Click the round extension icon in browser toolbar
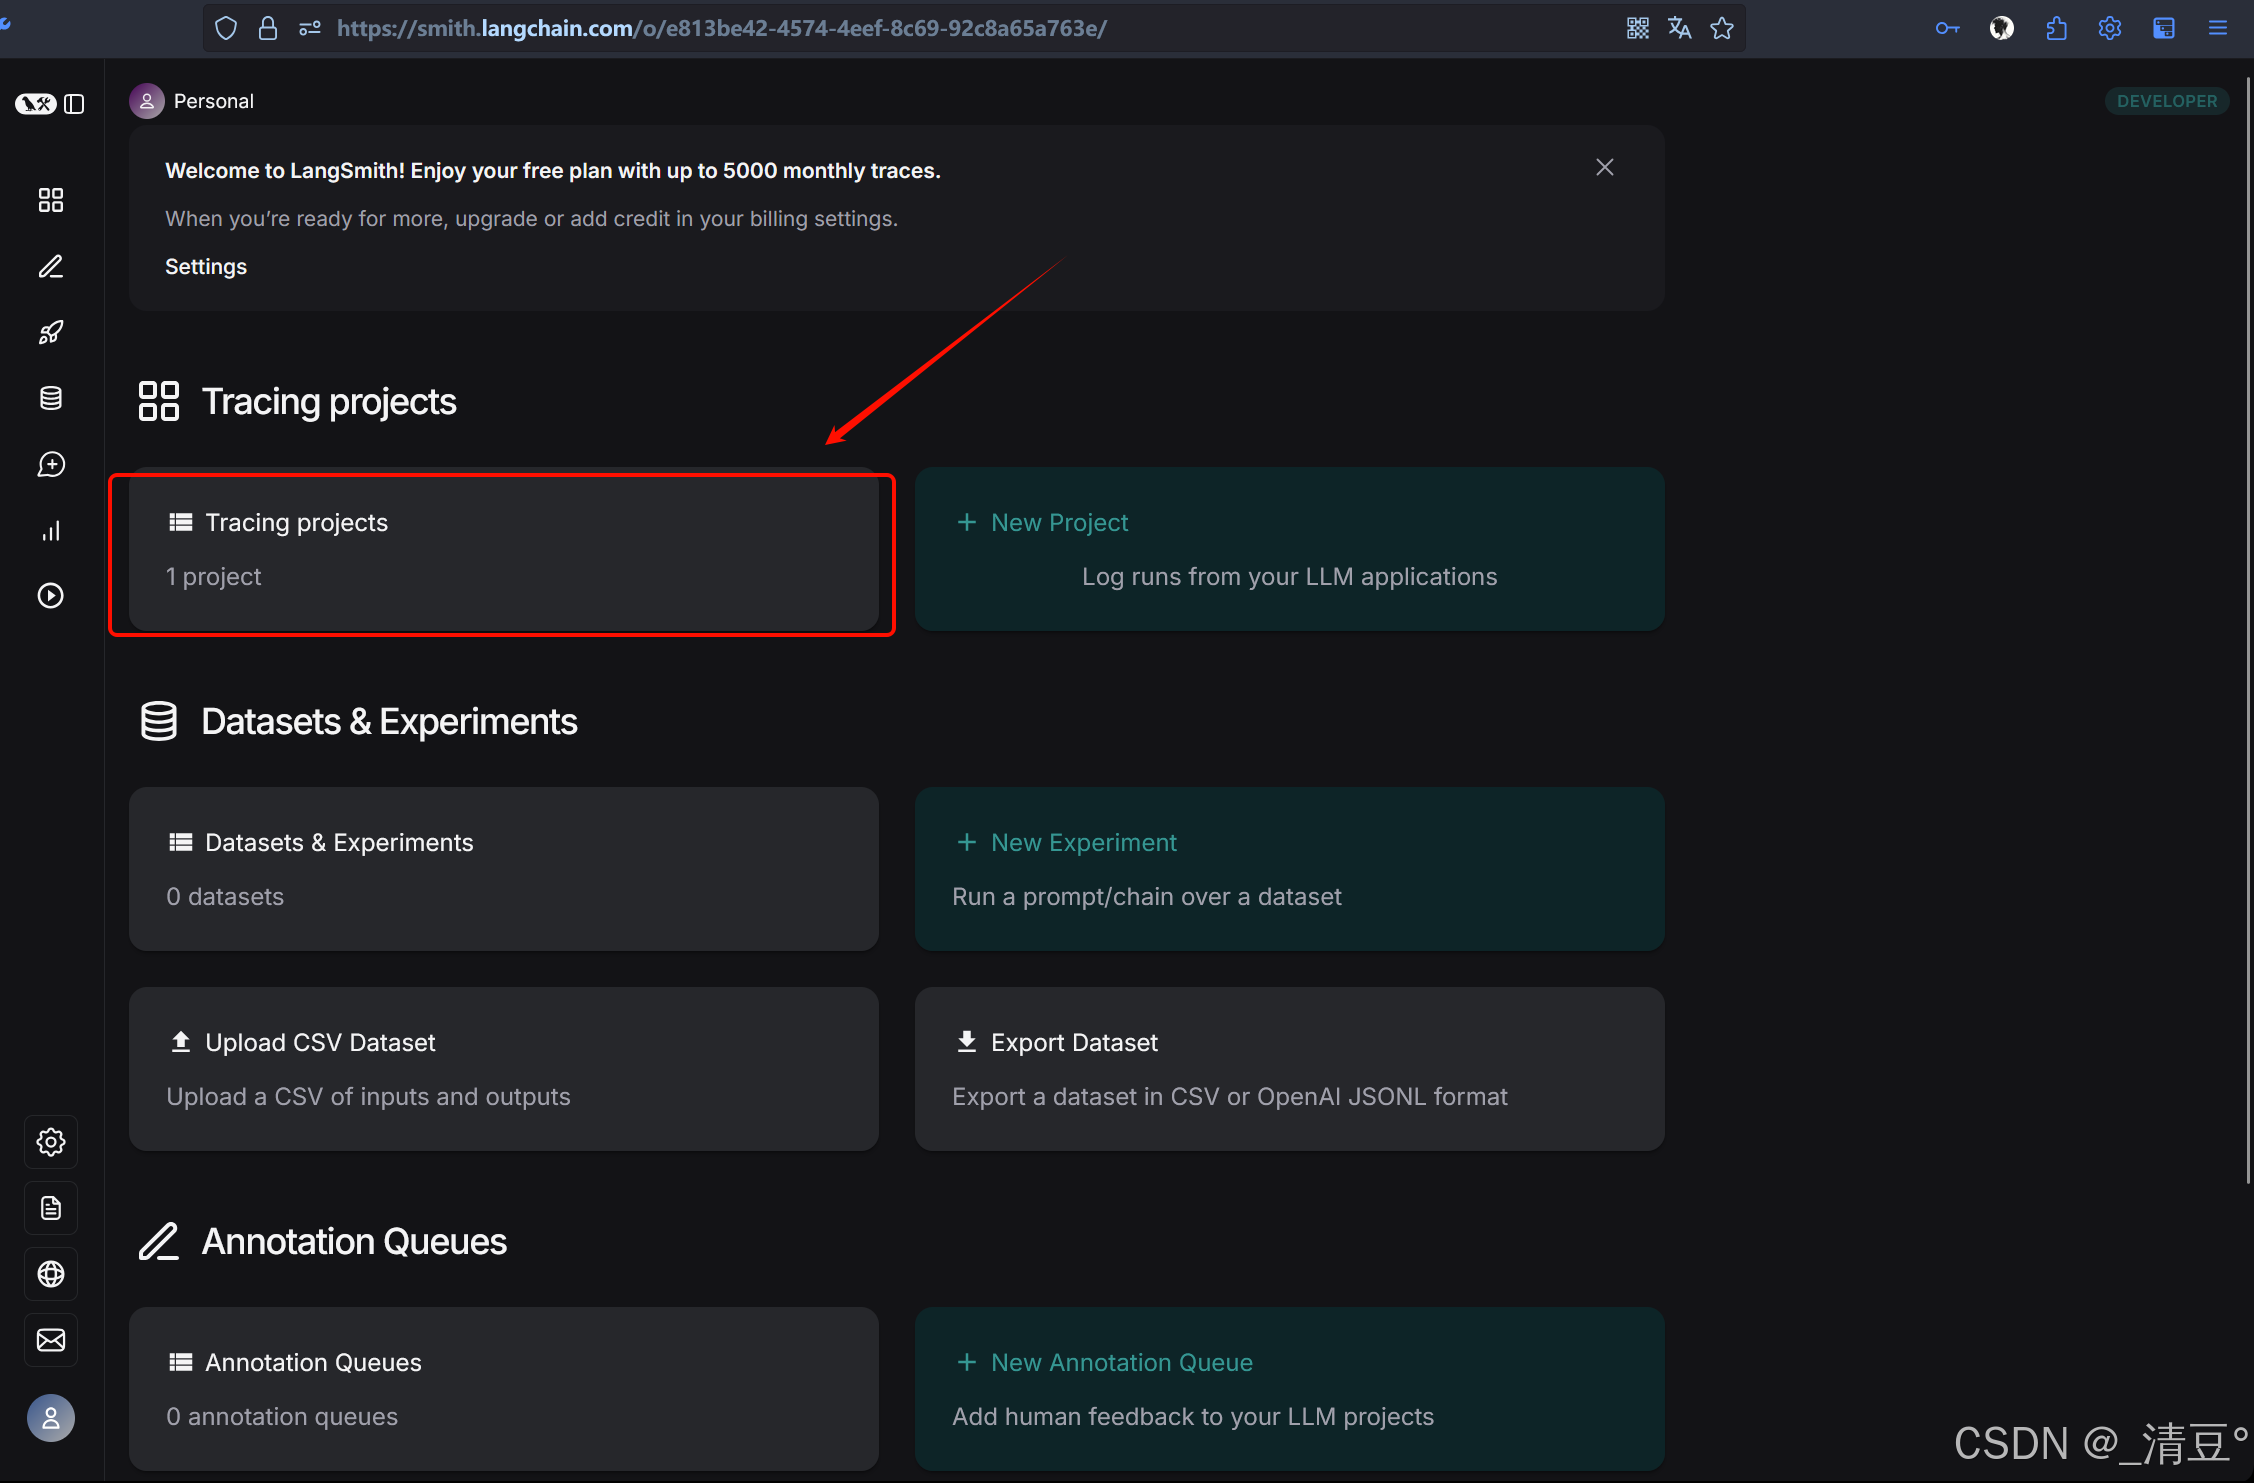The height and width of the screenshot is (1483, 2254). click(2002, 28)
